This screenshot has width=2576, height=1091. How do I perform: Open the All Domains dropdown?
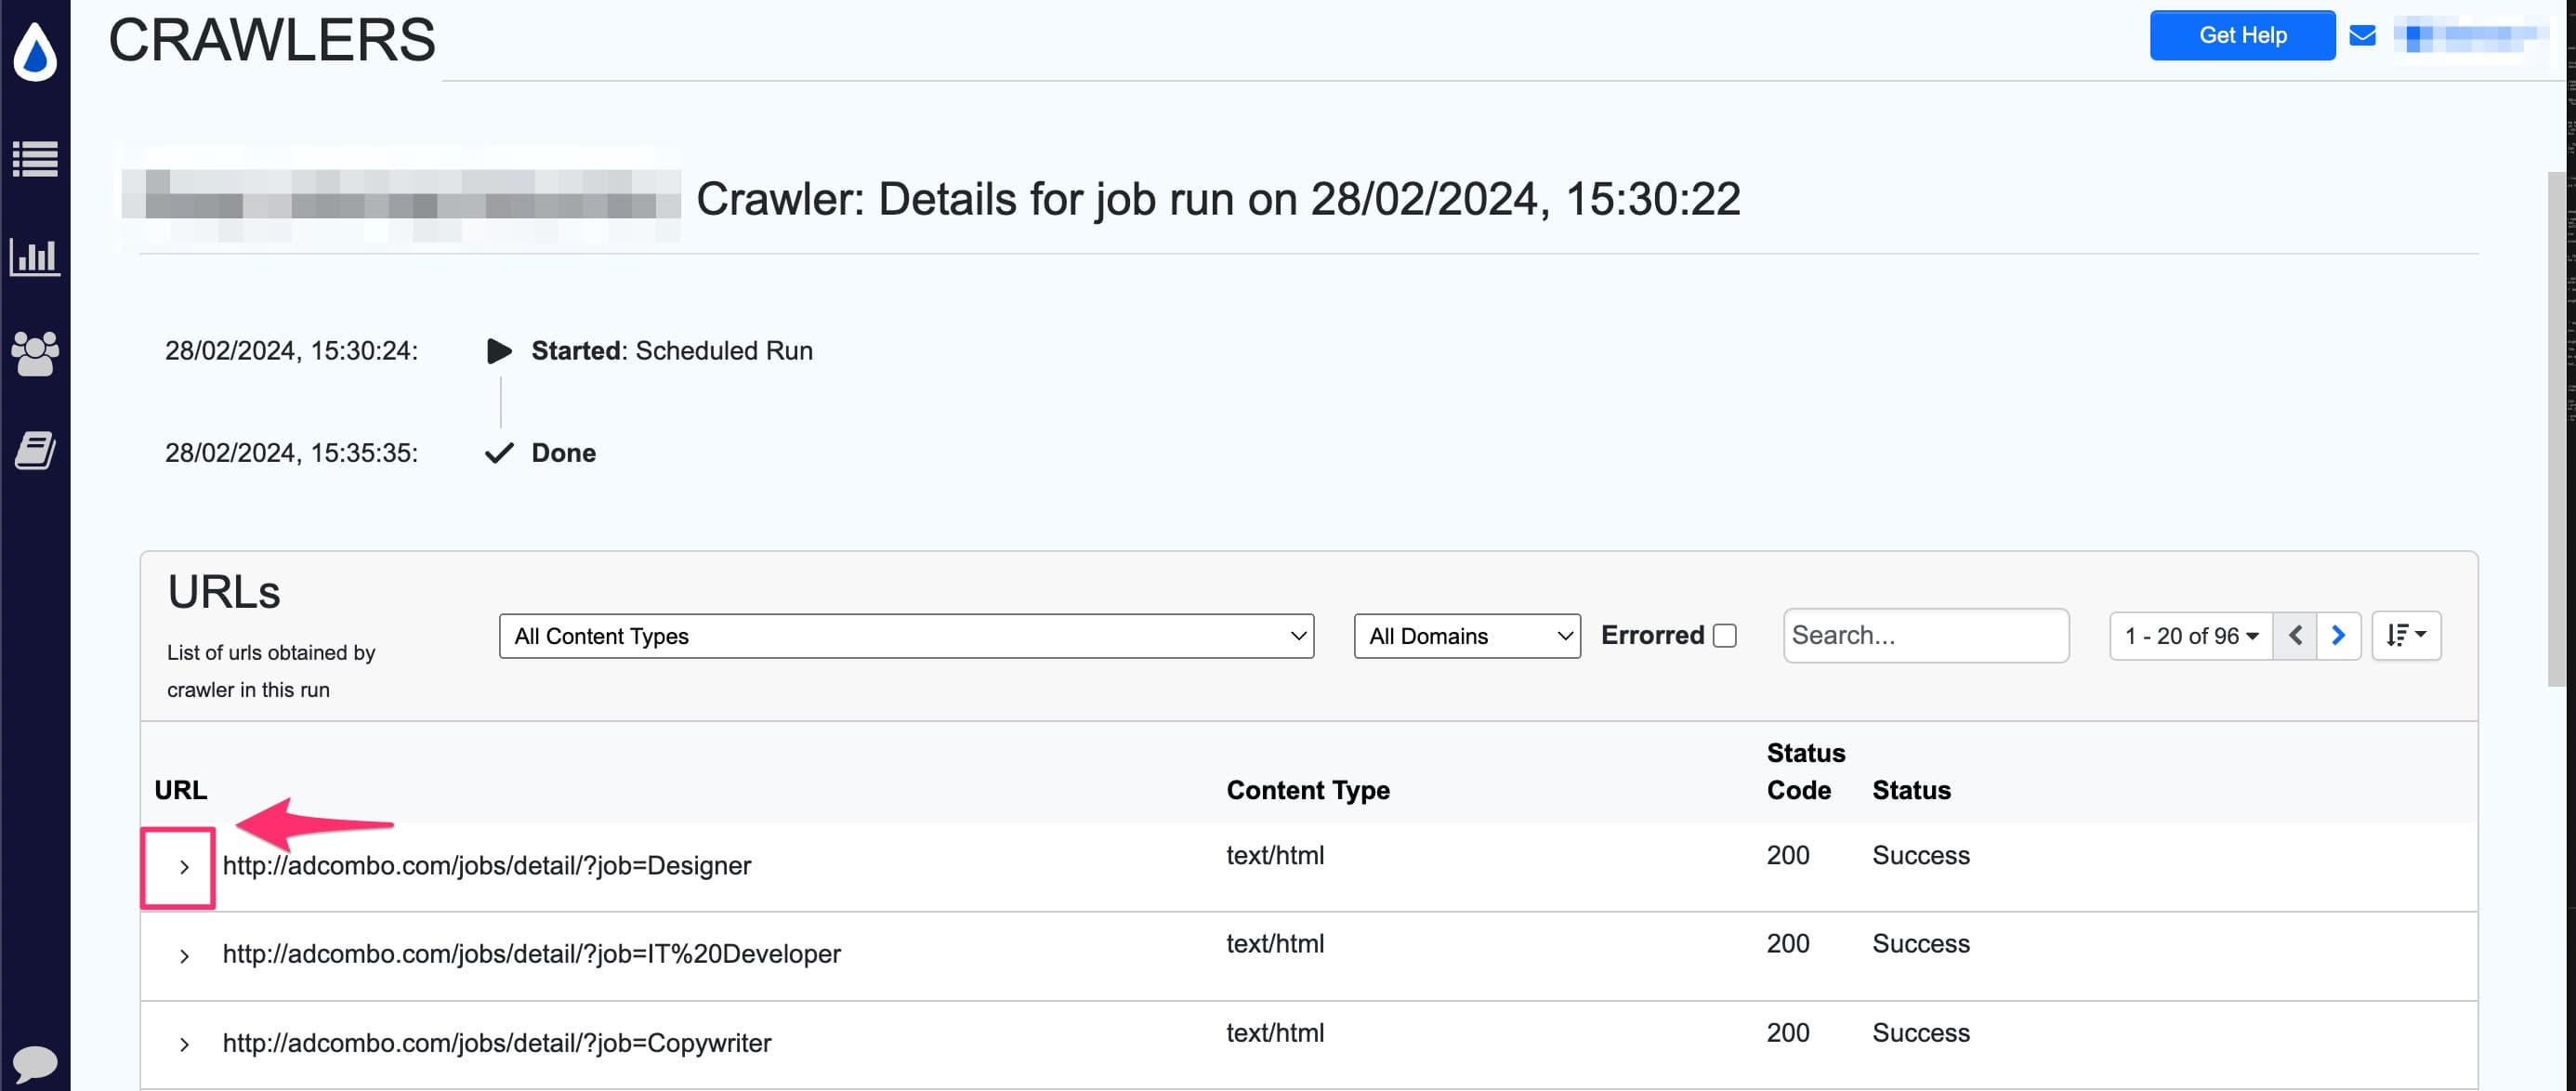coord(1466,636)
